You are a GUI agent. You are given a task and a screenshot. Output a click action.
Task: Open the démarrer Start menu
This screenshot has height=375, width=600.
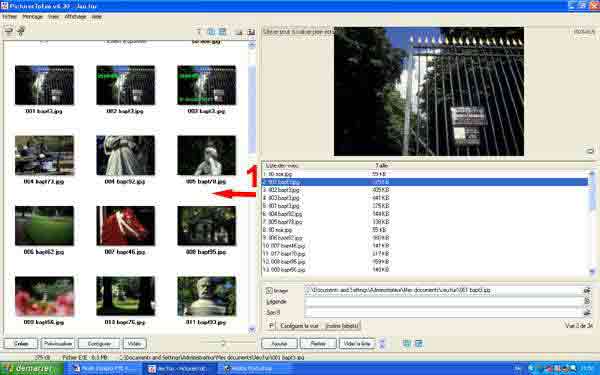click(32, 368)
